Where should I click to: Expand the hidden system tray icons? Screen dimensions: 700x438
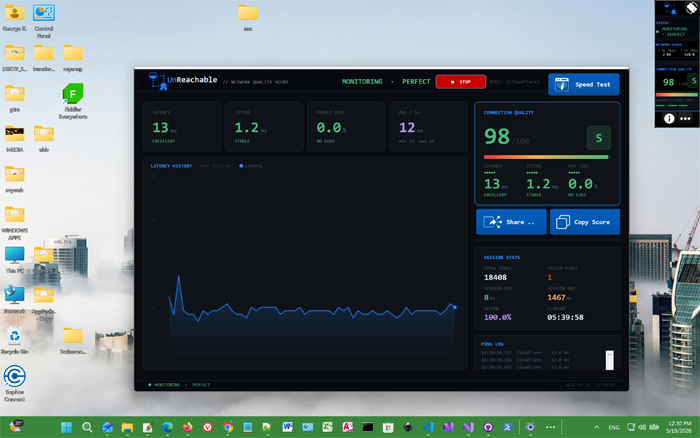(596, 427)
